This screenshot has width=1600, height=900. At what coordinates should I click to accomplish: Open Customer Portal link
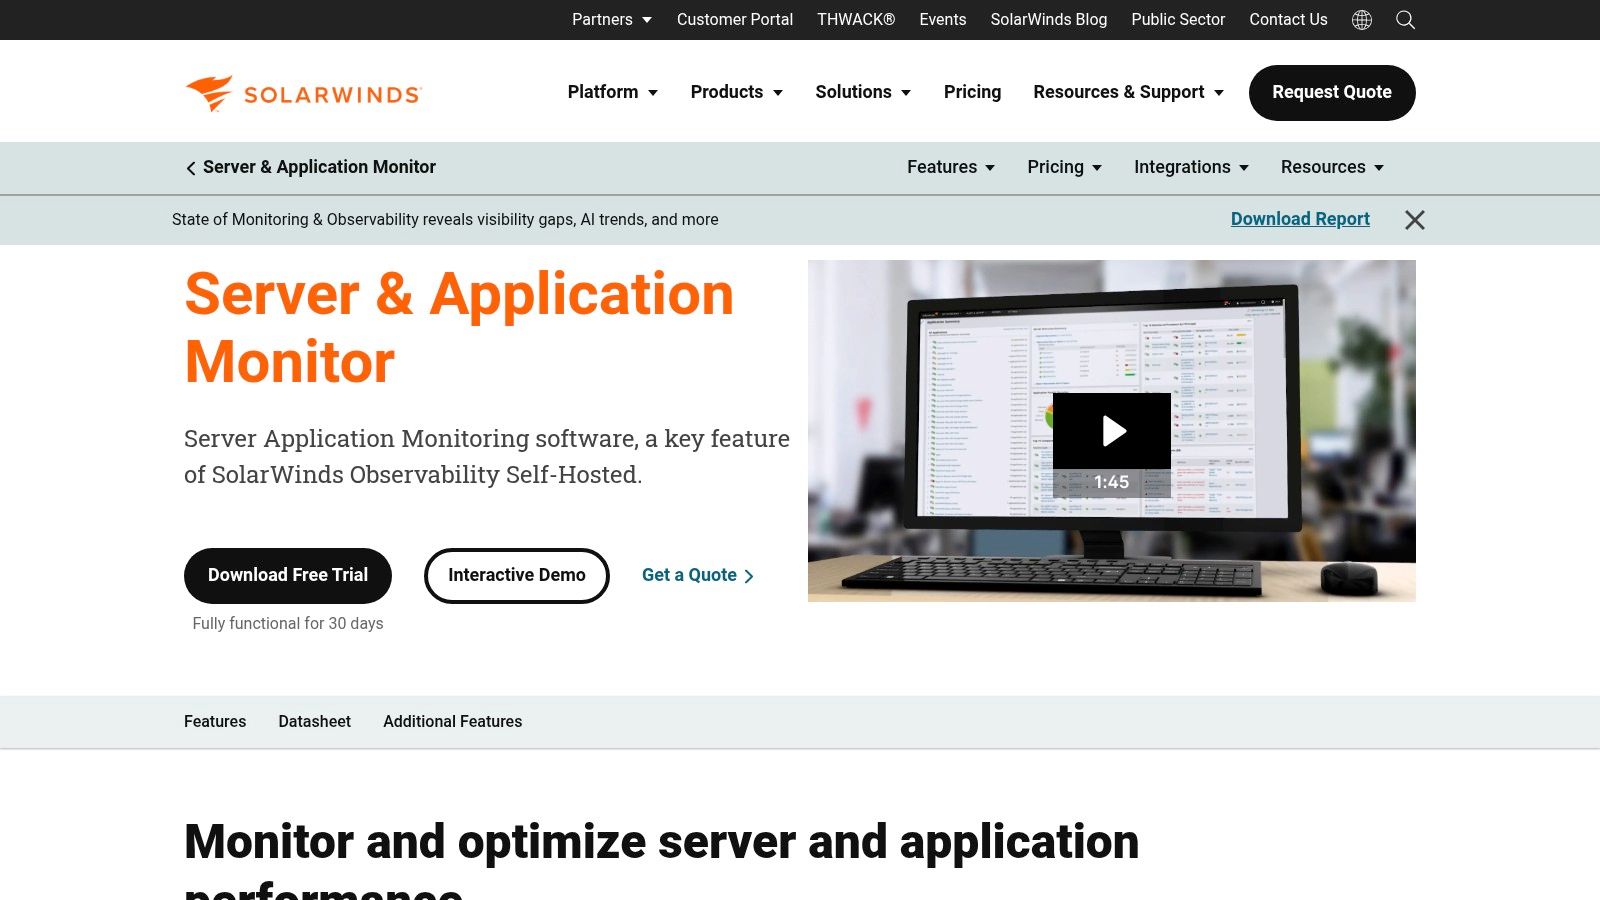point(735,20)
